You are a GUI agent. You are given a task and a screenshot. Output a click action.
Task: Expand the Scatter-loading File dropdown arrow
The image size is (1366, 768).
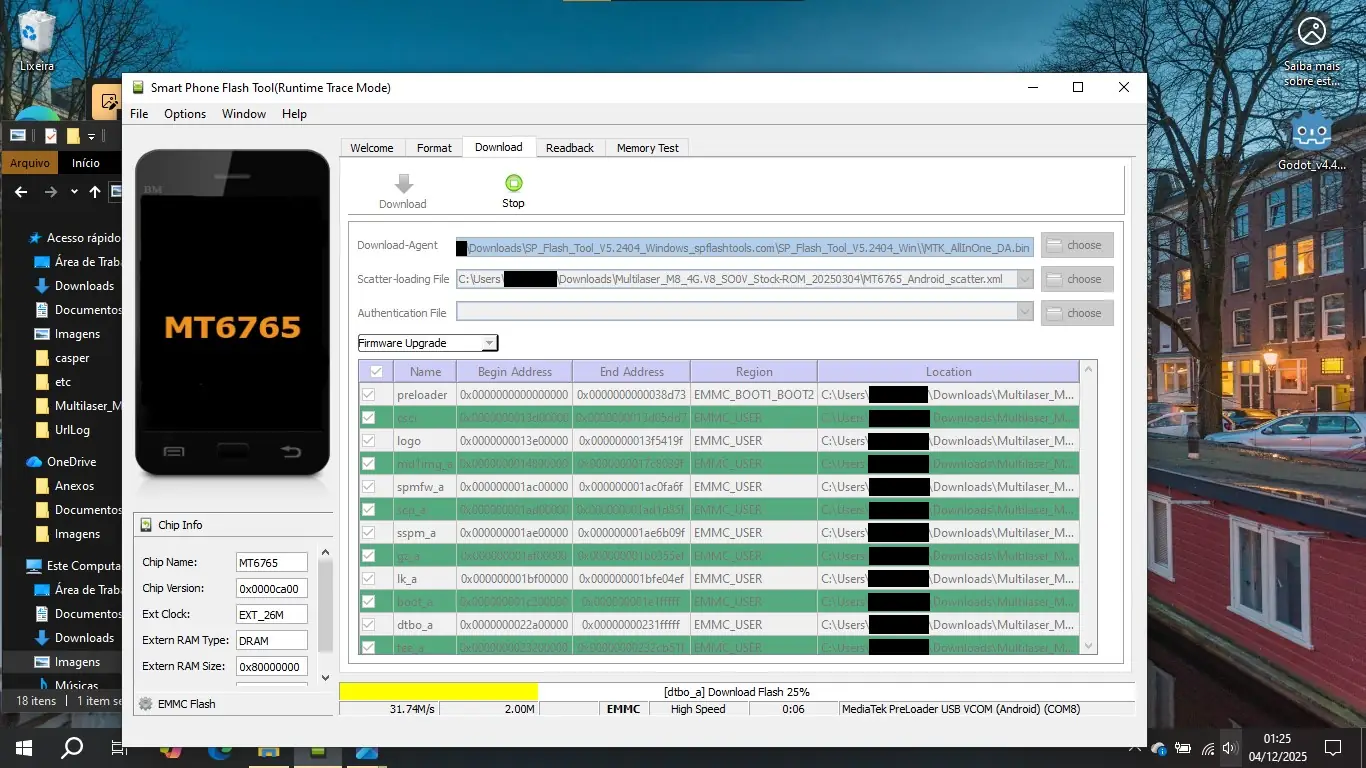click(1024, 280)
